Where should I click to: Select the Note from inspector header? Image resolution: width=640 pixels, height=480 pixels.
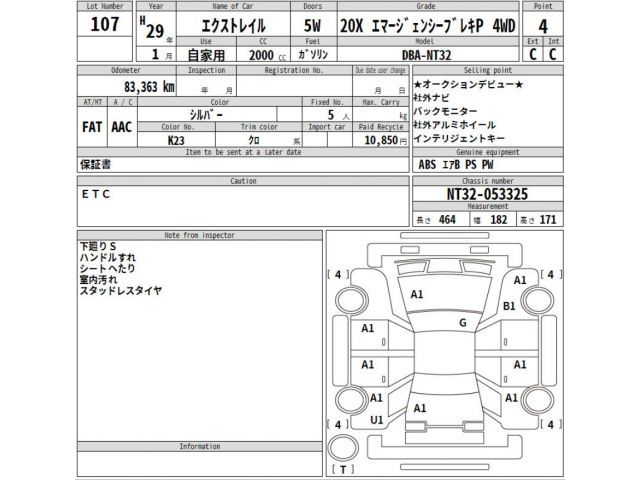[x=200, y=235]
